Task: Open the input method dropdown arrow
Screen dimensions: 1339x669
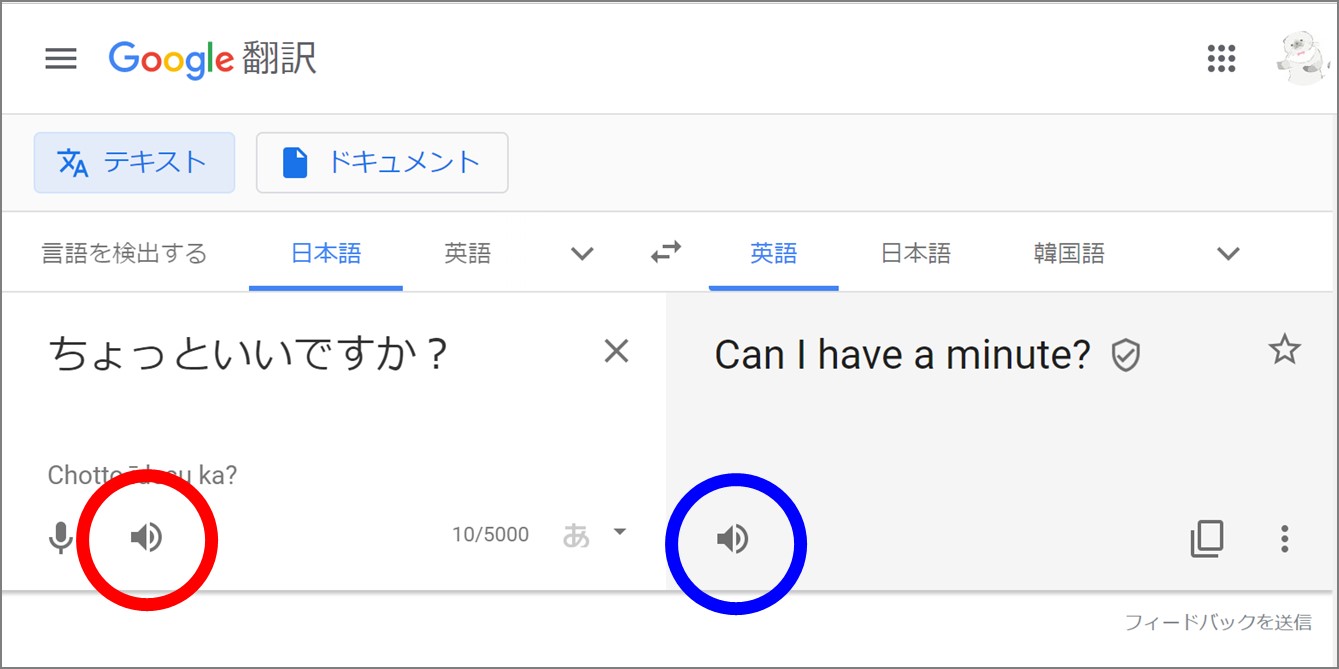Action: coord(620,532)
